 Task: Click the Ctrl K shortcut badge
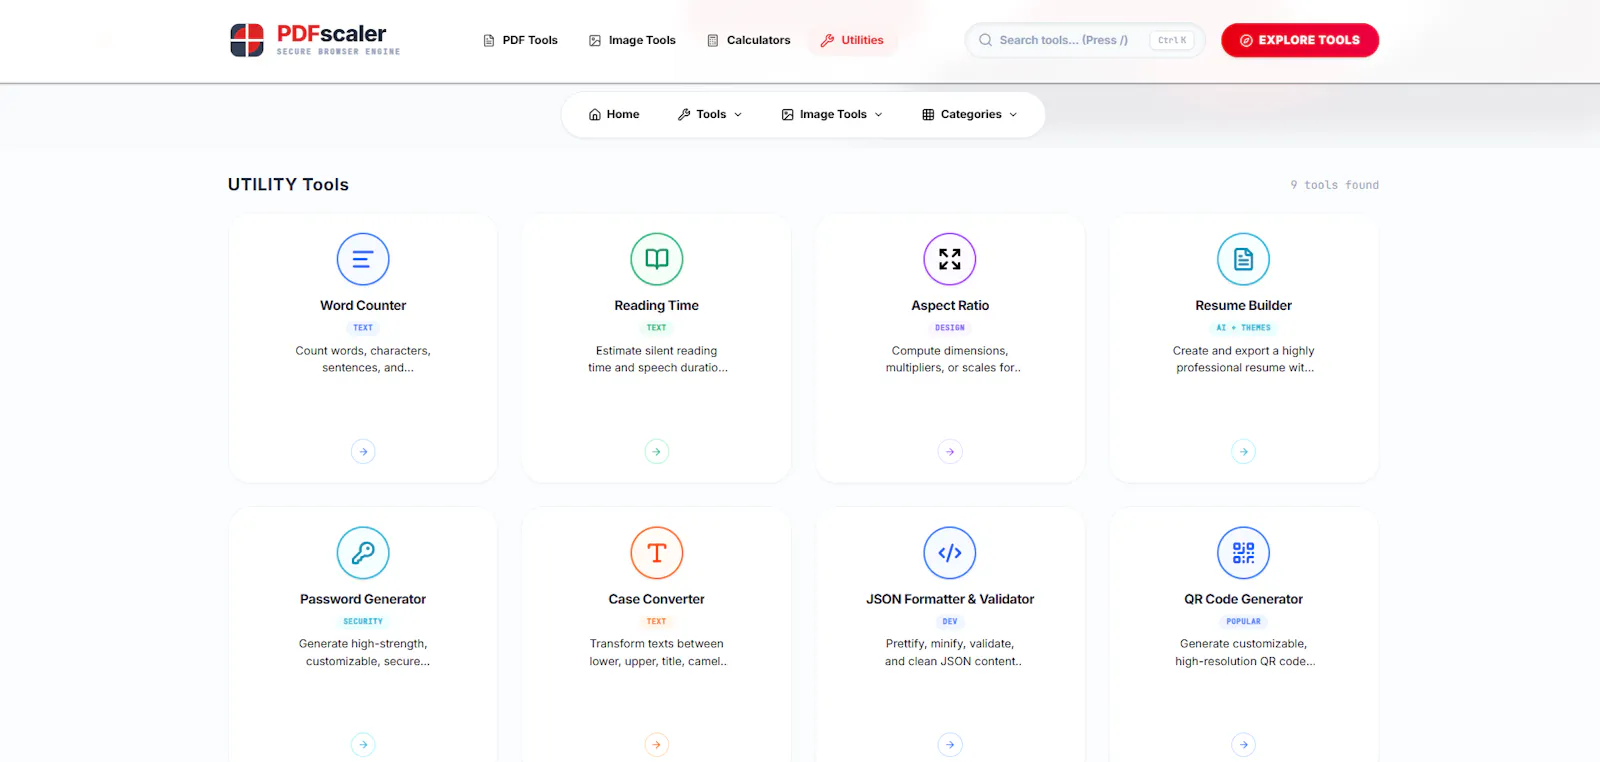click(x=1172, y=40)
